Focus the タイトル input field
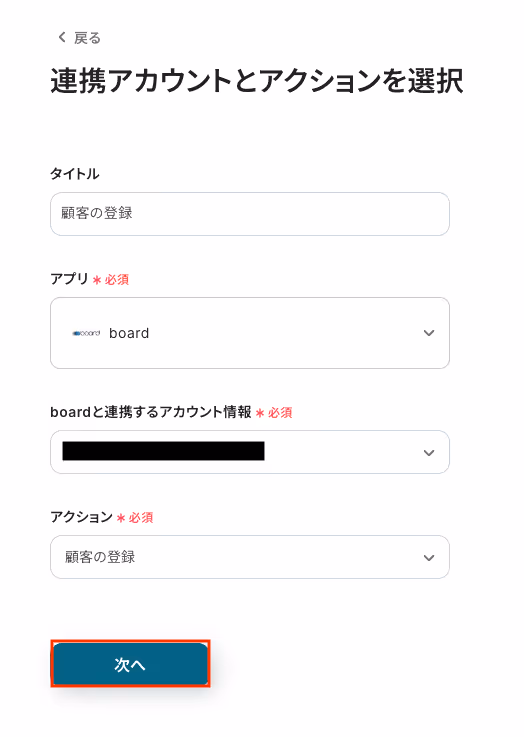This screenshot has width=524, height=737. pyautogui.click(x=250, y=214)
